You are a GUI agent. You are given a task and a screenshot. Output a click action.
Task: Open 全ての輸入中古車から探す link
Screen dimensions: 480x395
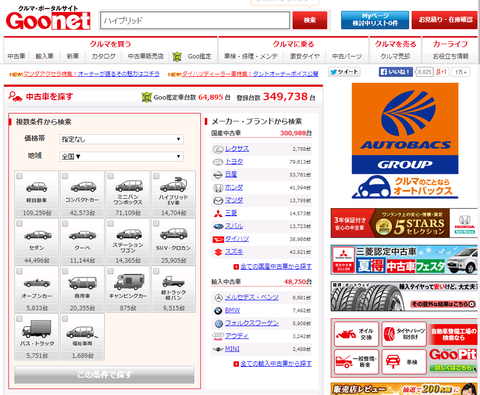click(276, 363)
